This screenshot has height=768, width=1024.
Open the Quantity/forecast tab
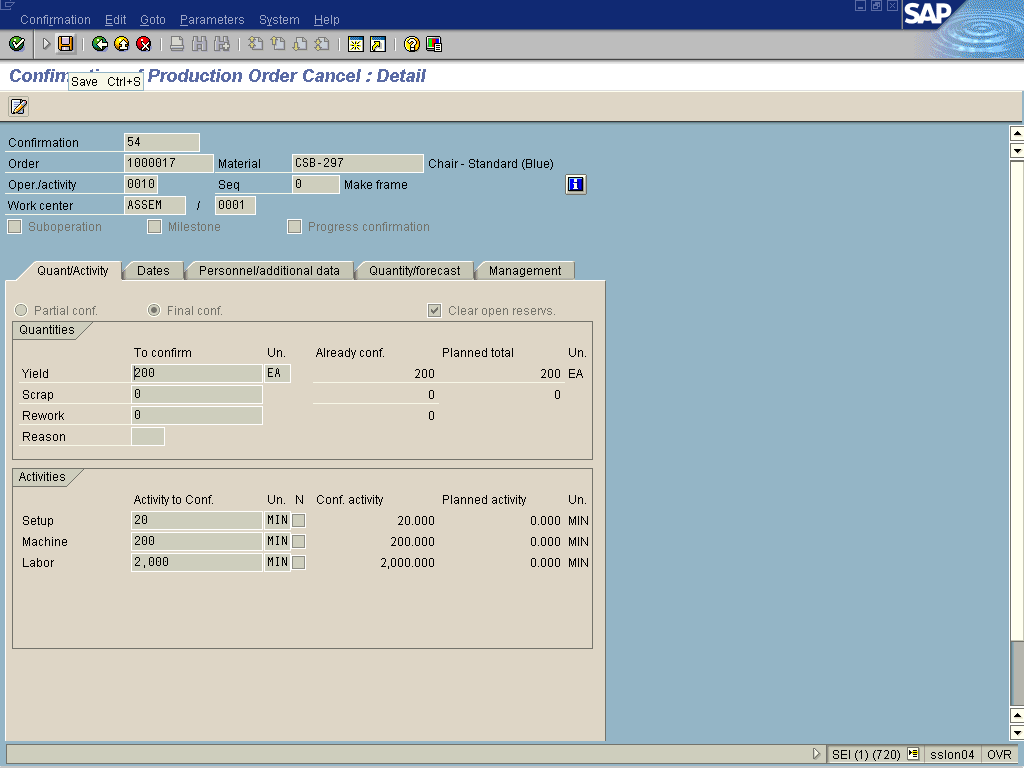[x=415, y=270]
